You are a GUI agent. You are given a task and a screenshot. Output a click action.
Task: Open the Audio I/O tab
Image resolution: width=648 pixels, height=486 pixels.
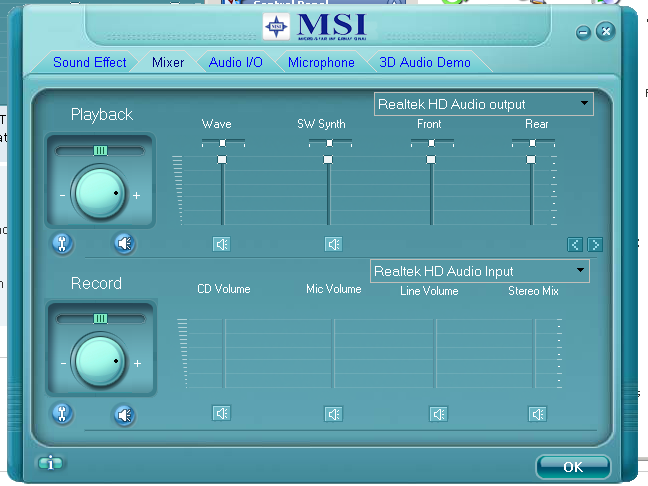(236, 62)
